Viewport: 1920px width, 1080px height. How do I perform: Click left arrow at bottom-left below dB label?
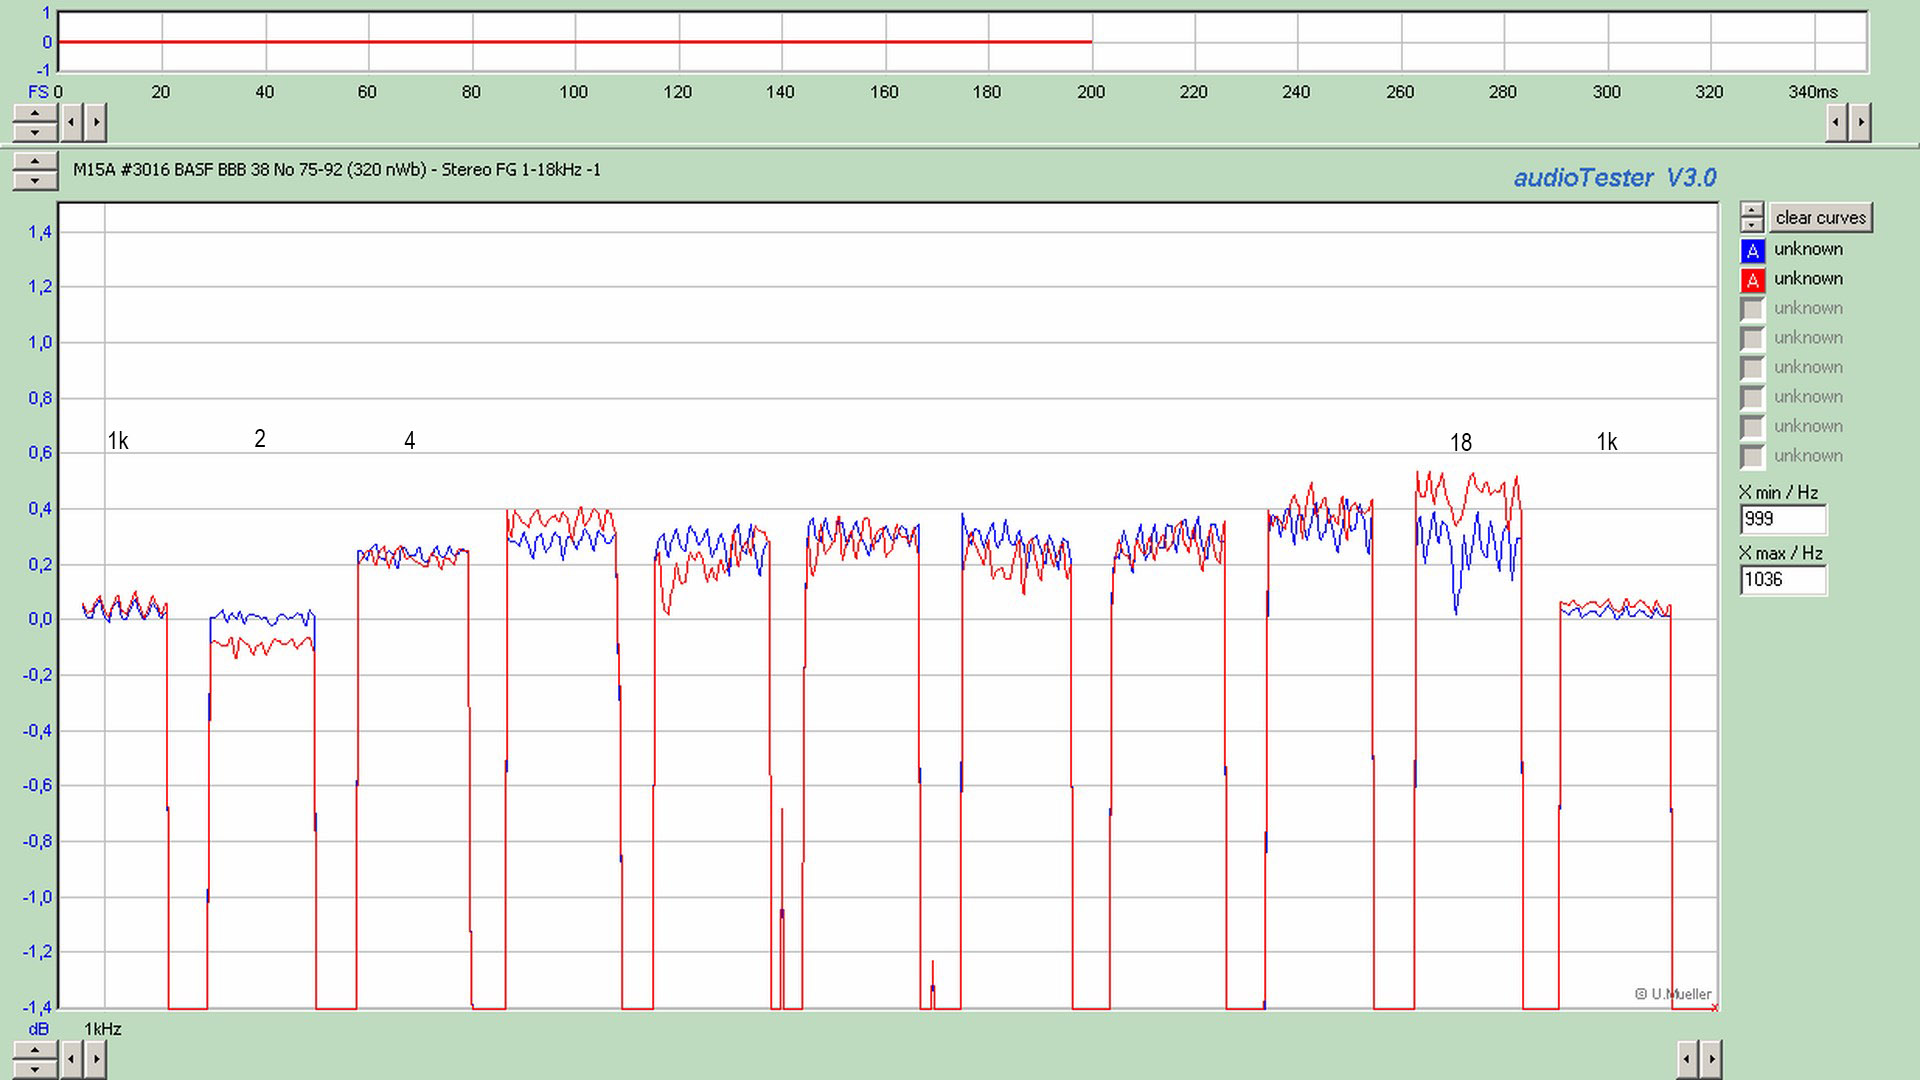pos(72,1058)
